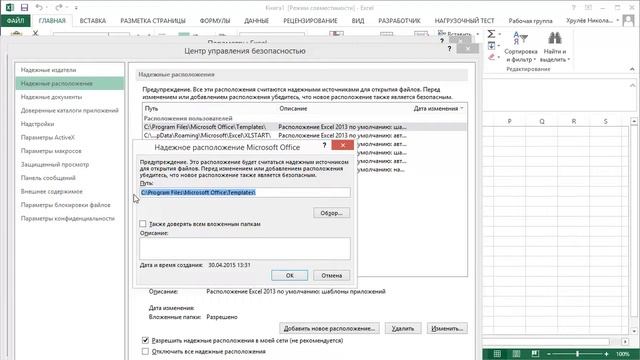Select Защищенный просмотр in sidebar

(55, 164)
